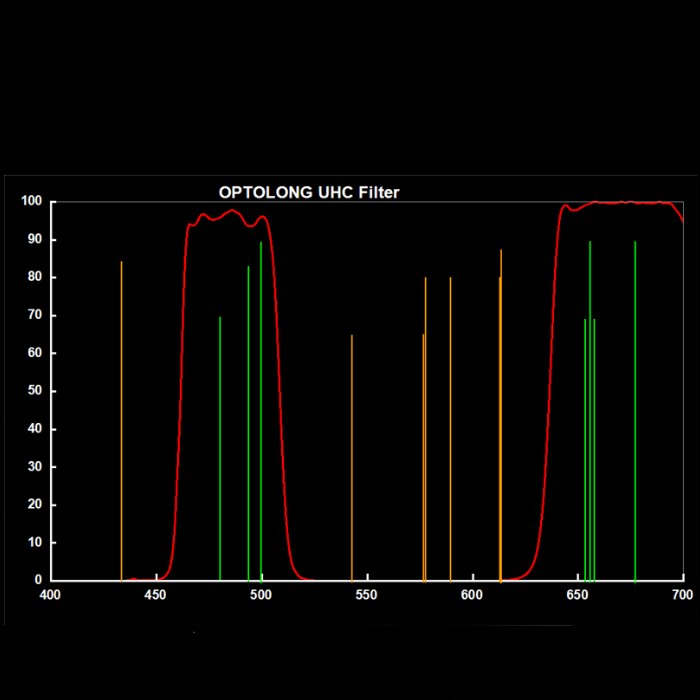The height and width of the screenshot is (700, 700).
Task: Select the 450 label on the horizontal axis
Action: (x=155, y=595)
